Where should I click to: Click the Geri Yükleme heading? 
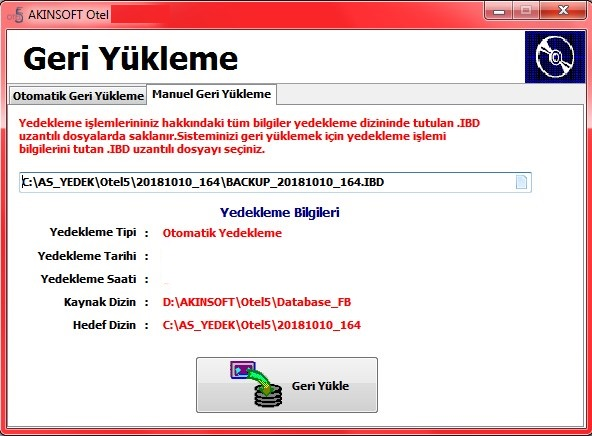(x=131, y=59)
